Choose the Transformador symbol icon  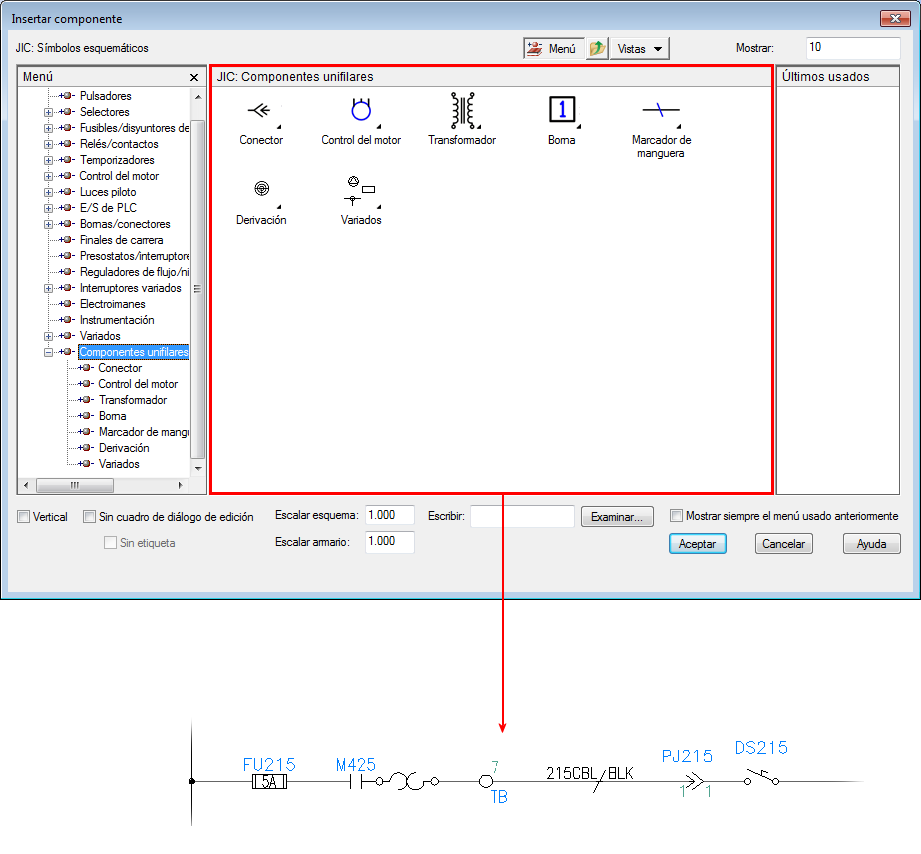click(463, 110)
